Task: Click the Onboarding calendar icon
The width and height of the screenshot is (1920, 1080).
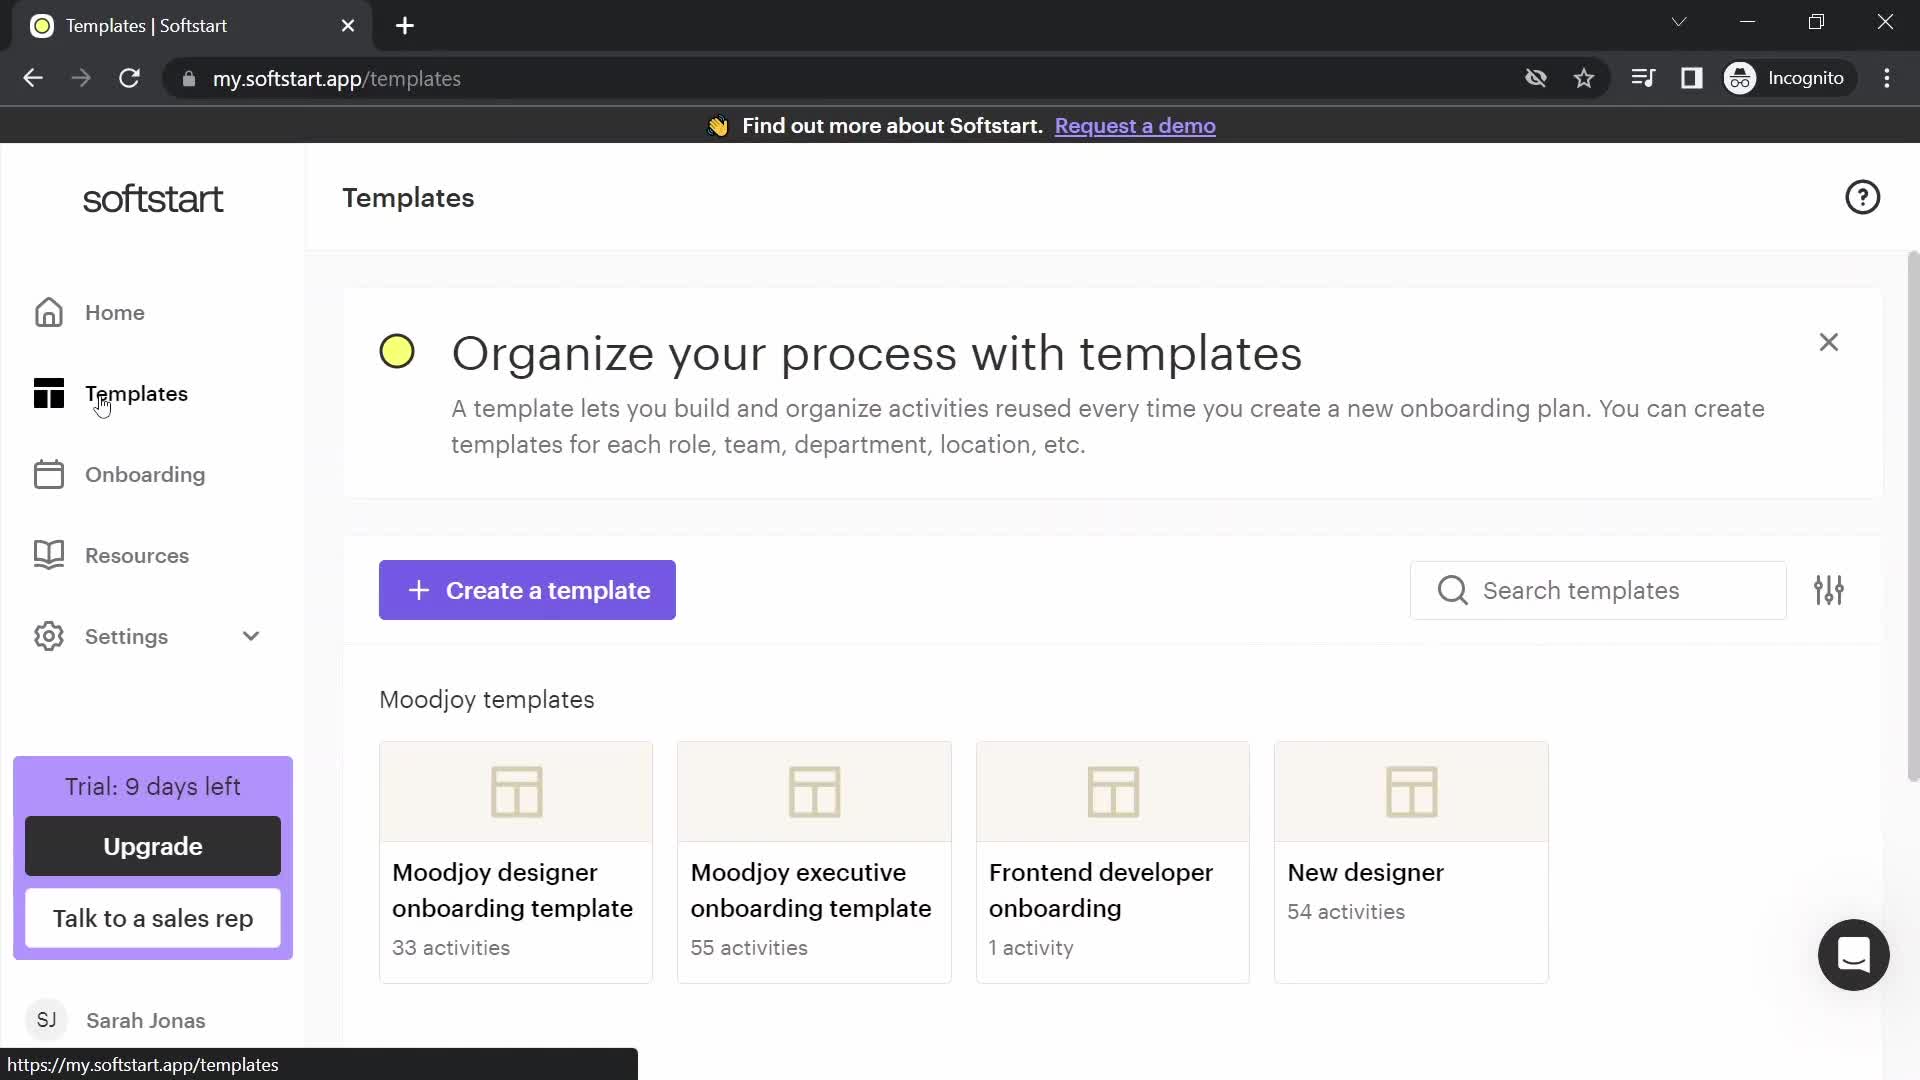Action: pos(48,475)
